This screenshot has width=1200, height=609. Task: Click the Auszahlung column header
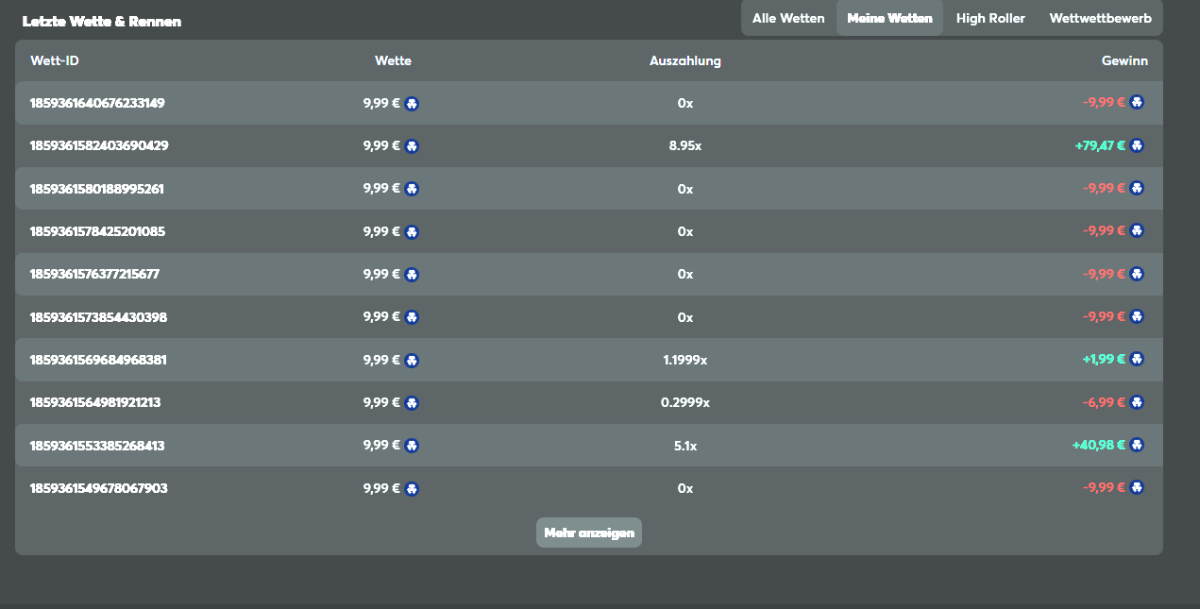click(684, 61)
